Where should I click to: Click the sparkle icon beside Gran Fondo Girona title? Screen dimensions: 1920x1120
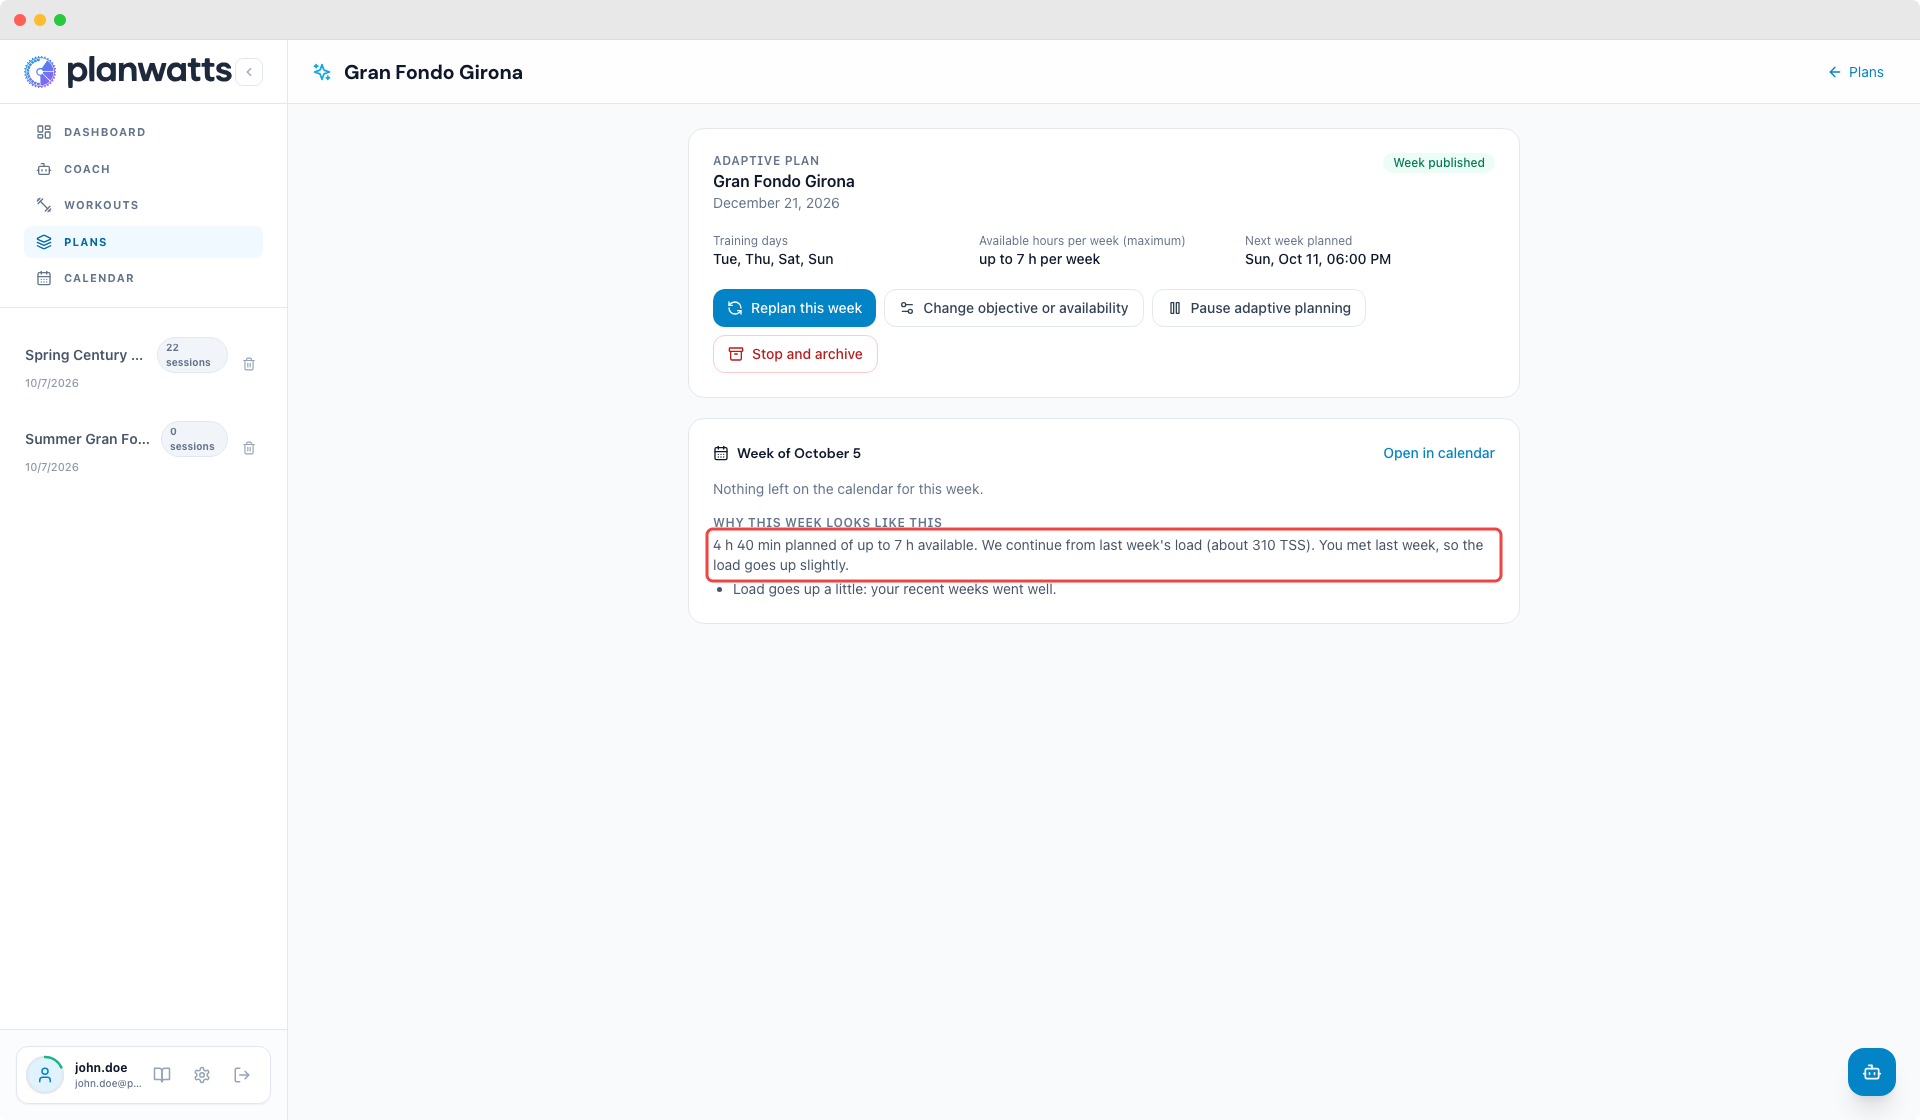(x=322, y=72)
